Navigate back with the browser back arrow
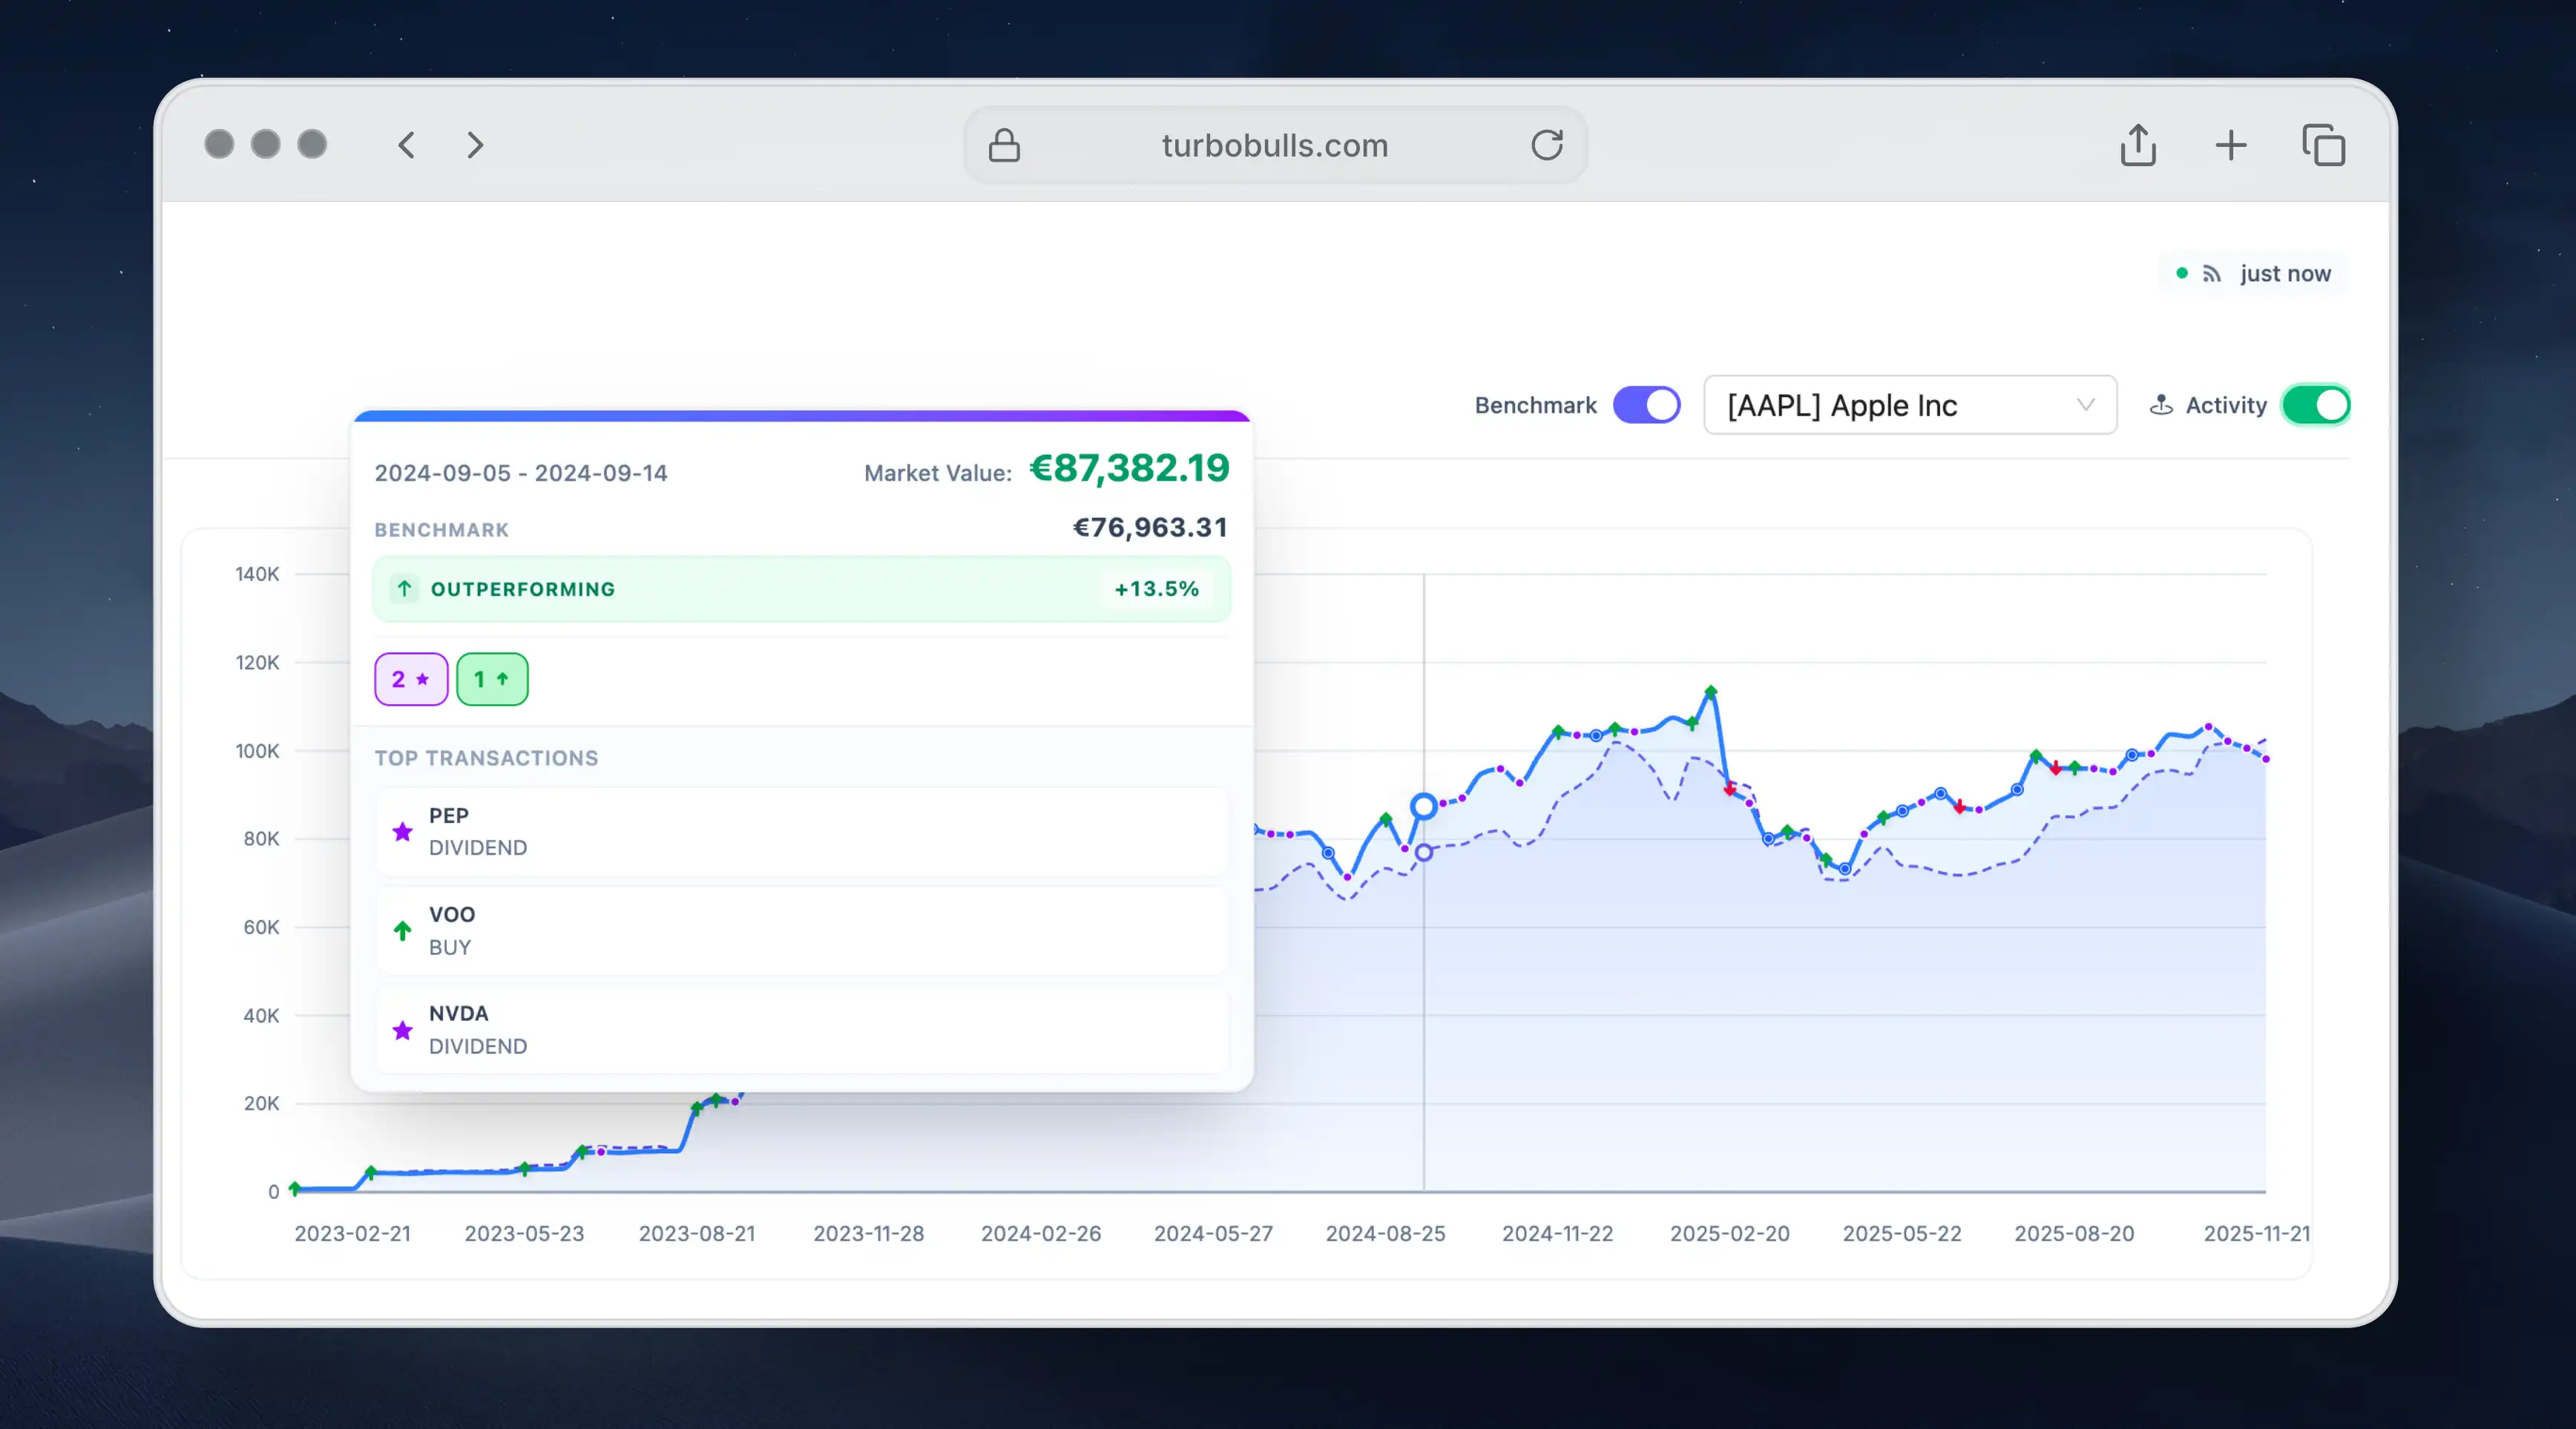 406,145
